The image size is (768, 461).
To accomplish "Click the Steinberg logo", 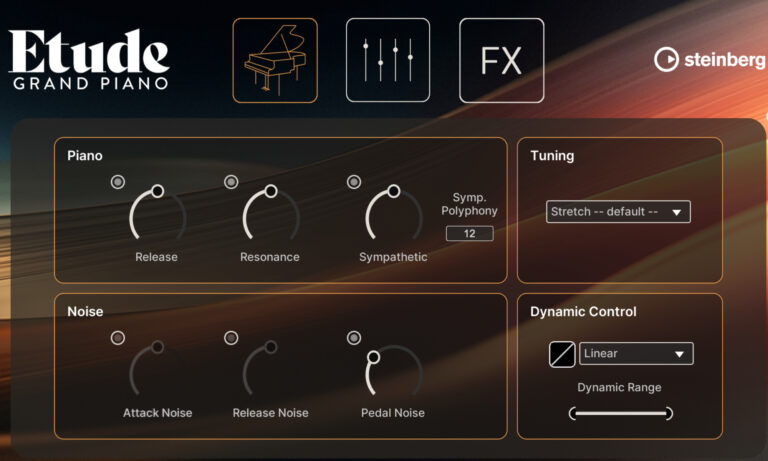I will coord(710,60).
